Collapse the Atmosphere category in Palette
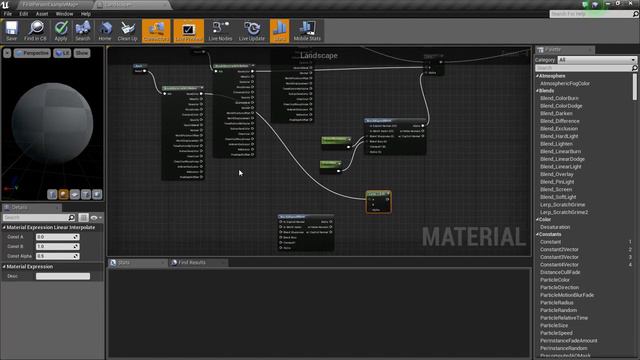 tap(537, 76)
